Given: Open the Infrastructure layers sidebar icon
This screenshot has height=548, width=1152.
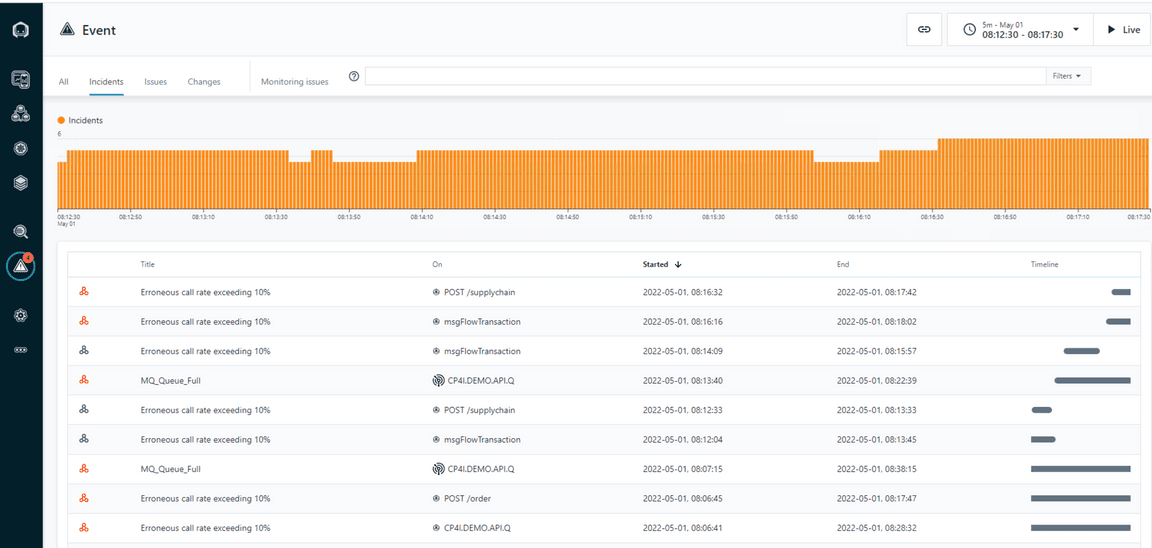Looking at the screenshot, I should coord(21,184).
